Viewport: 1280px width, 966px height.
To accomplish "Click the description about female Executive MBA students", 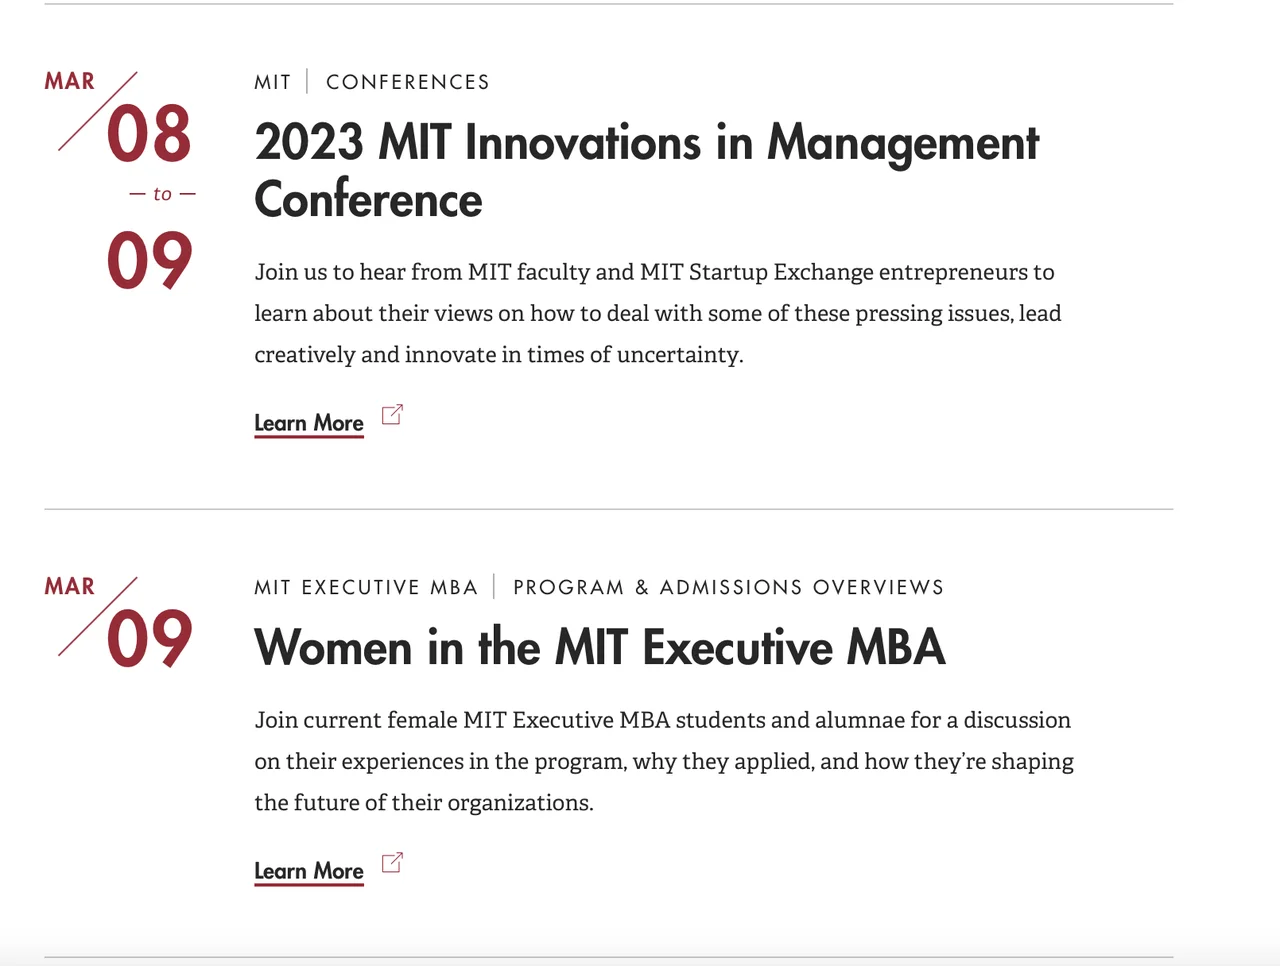I will tap(663, 761).
